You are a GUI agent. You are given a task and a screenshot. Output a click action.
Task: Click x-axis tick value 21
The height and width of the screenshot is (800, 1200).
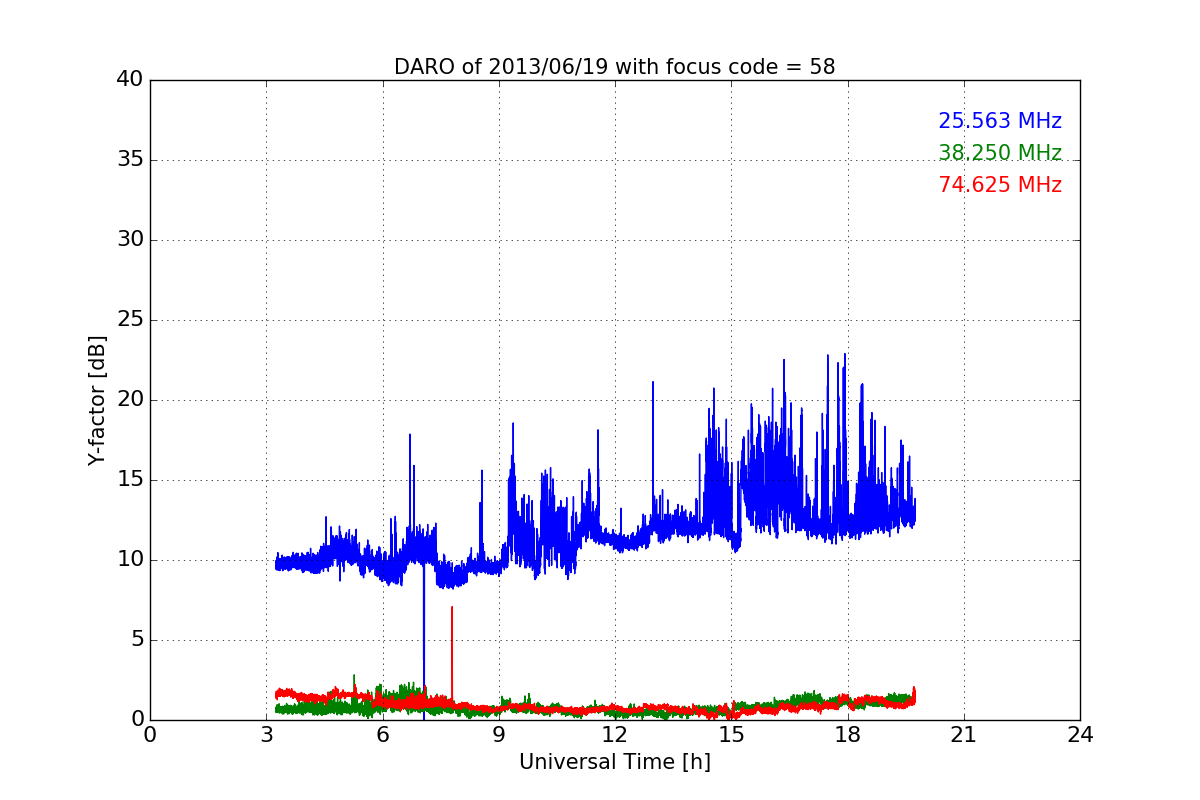pos(964,735)
